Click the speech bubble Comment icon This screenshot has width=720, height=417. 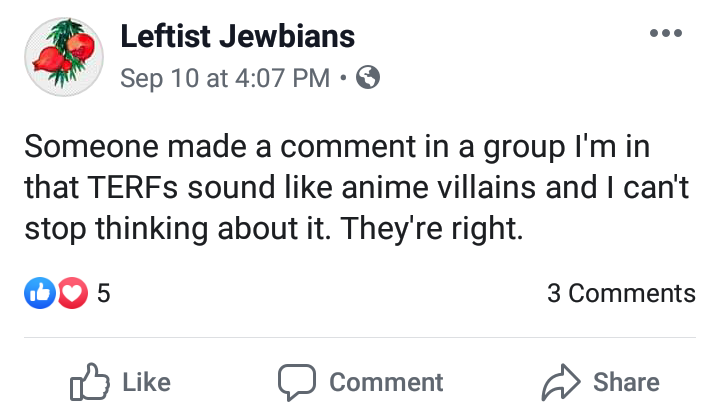pyautogui.click(x=295, y=382)
